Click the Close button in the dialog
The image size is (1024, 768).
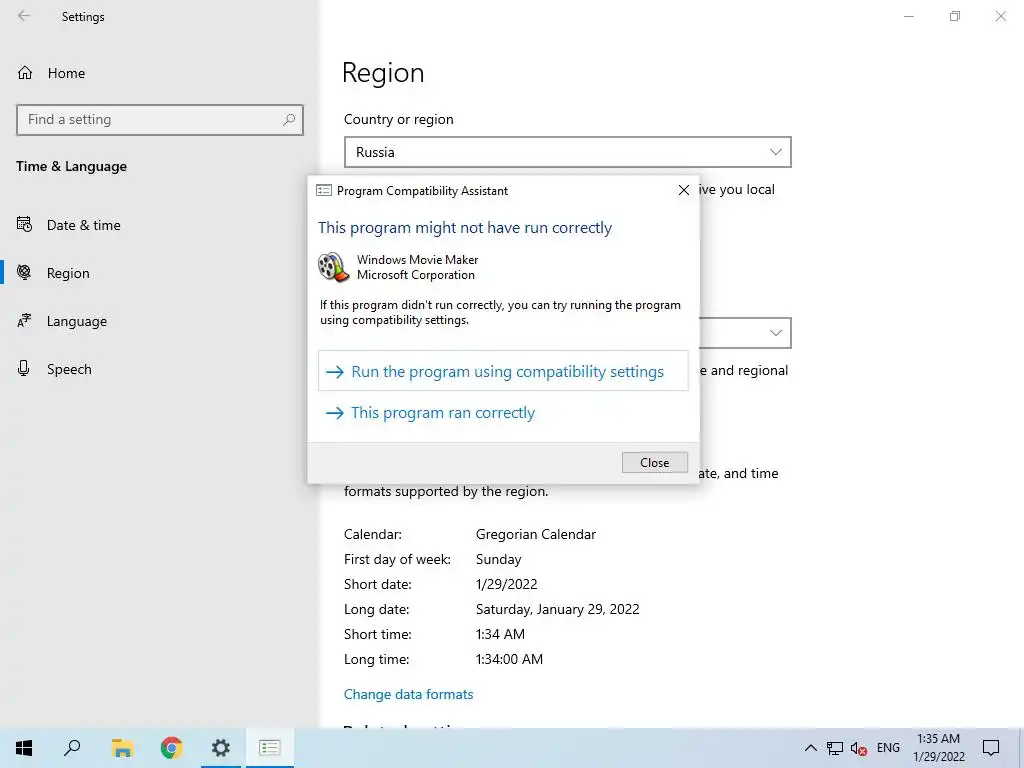coord(654,462)
